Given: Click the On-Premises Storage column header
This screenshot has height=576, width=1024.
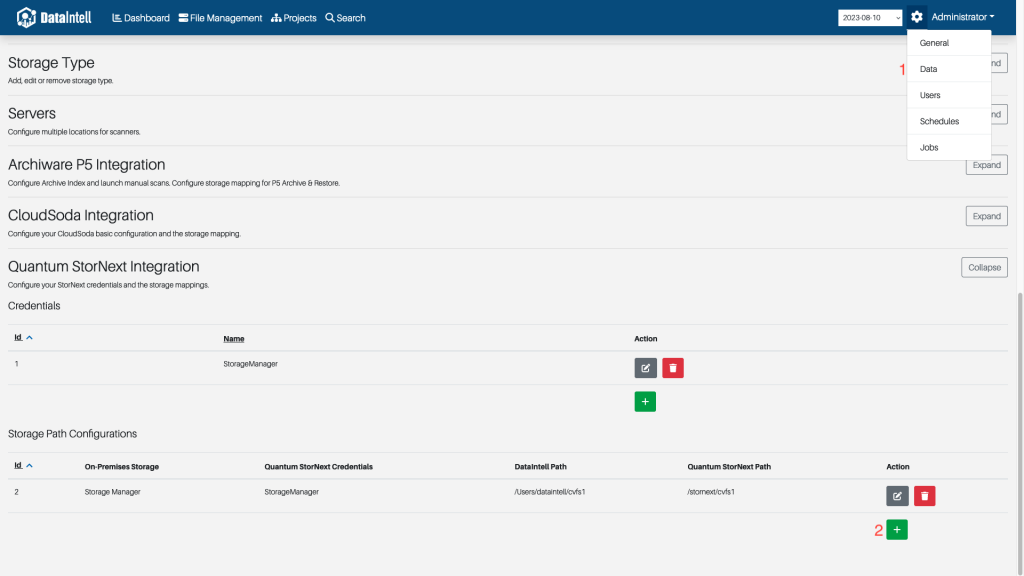Looking at the screenshot, I should pyautogui.click(x=121, y=467).
